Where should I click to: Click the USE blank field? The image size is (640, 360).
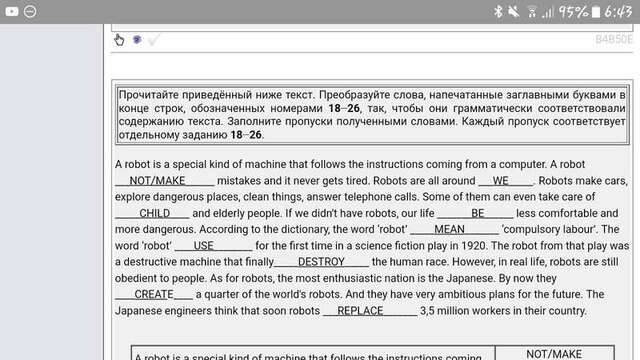[213, 246]
